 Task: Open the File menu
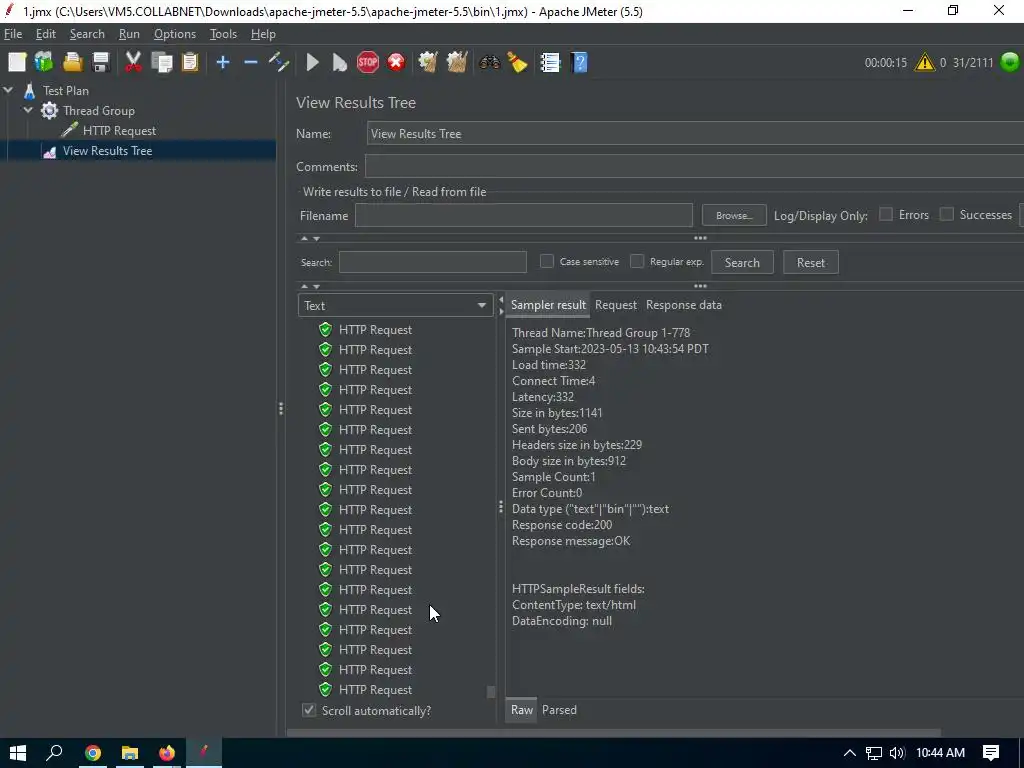13,34
